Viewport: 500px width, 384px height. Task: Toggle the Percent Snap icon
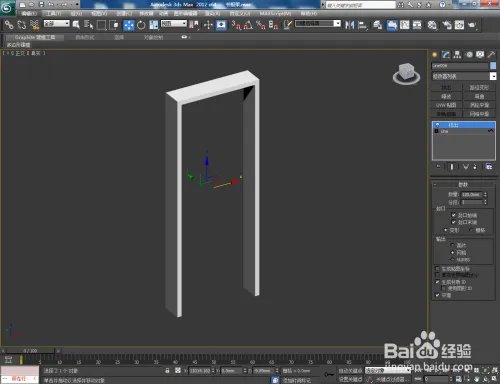[261, 25]
